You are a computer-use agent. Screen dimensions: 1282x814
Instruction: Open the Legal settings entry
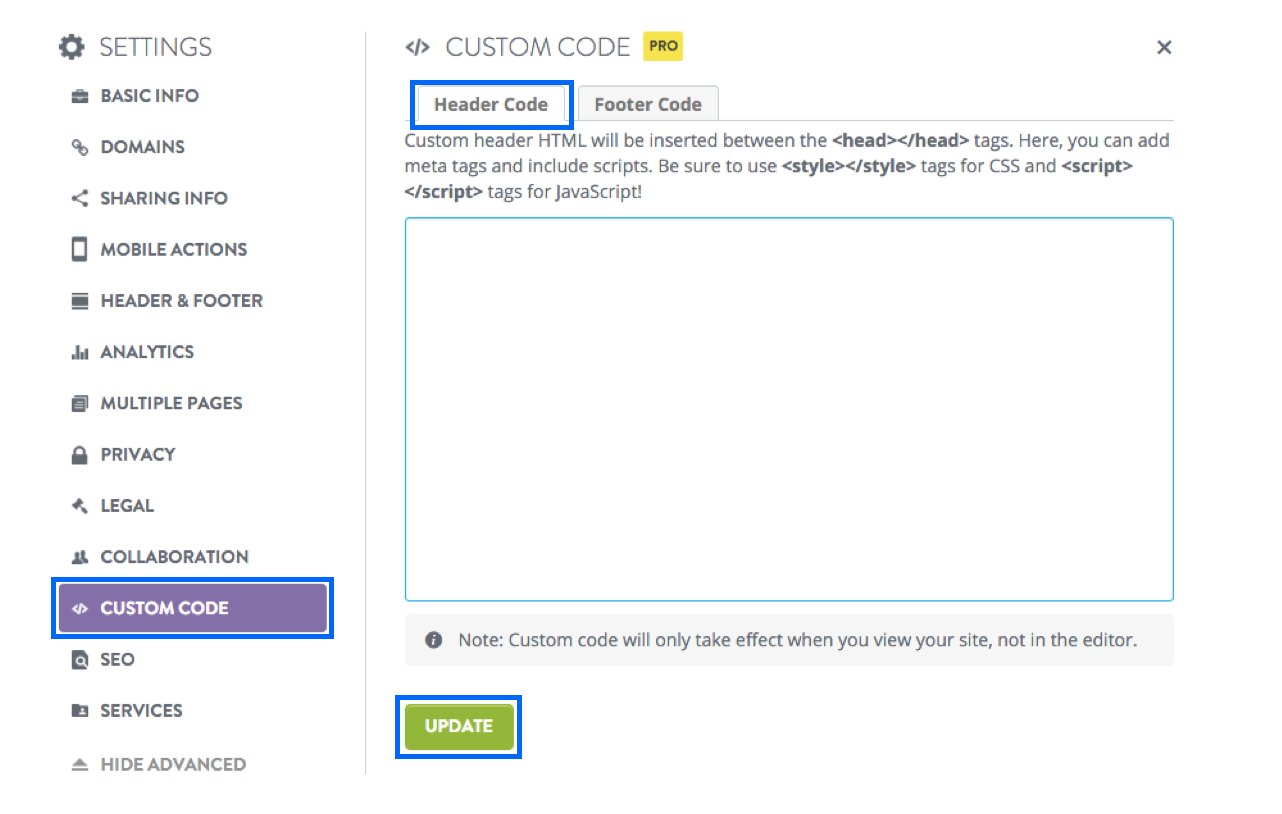pyautogui.click(x=126, y=505)
